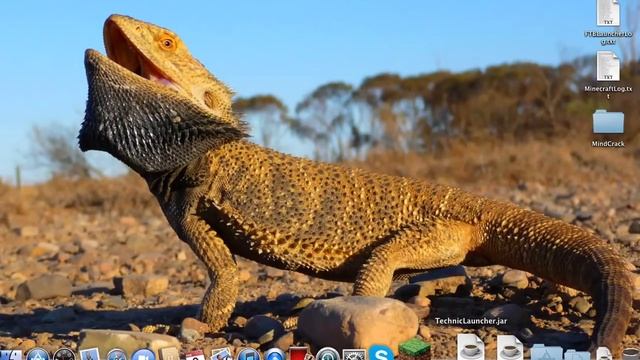The width and height of the screenshot is (640, 360).
Task: Launch Minecraft grass block in the Dock
Action: point(414,349)
